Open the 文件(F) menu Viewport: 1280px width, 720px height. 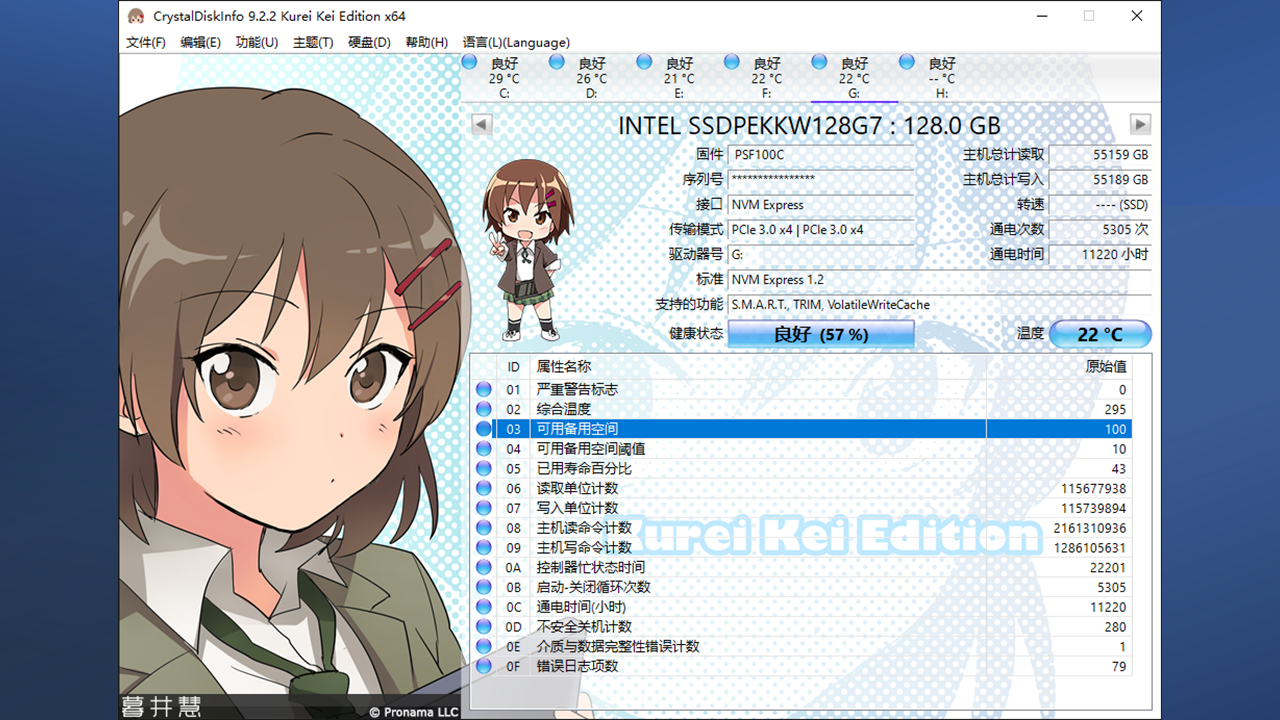pyautogui.click(x=146, y=42)
